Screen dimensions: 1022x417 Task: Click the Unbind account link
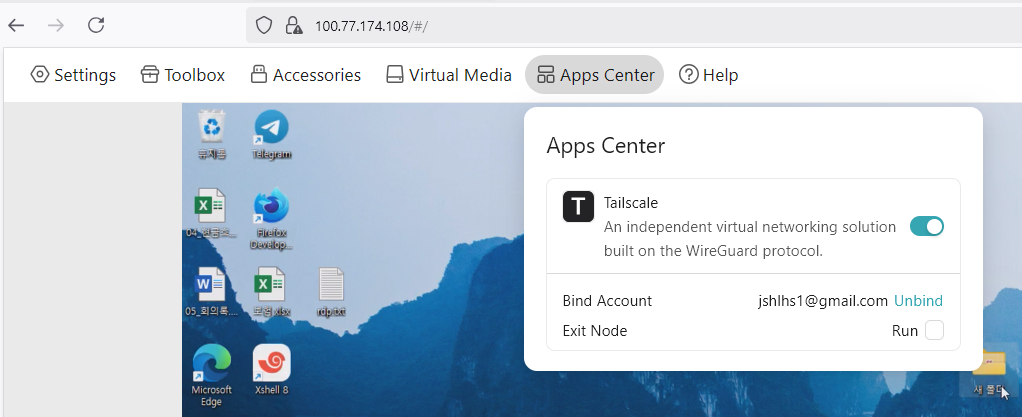(x=918, y=301)
